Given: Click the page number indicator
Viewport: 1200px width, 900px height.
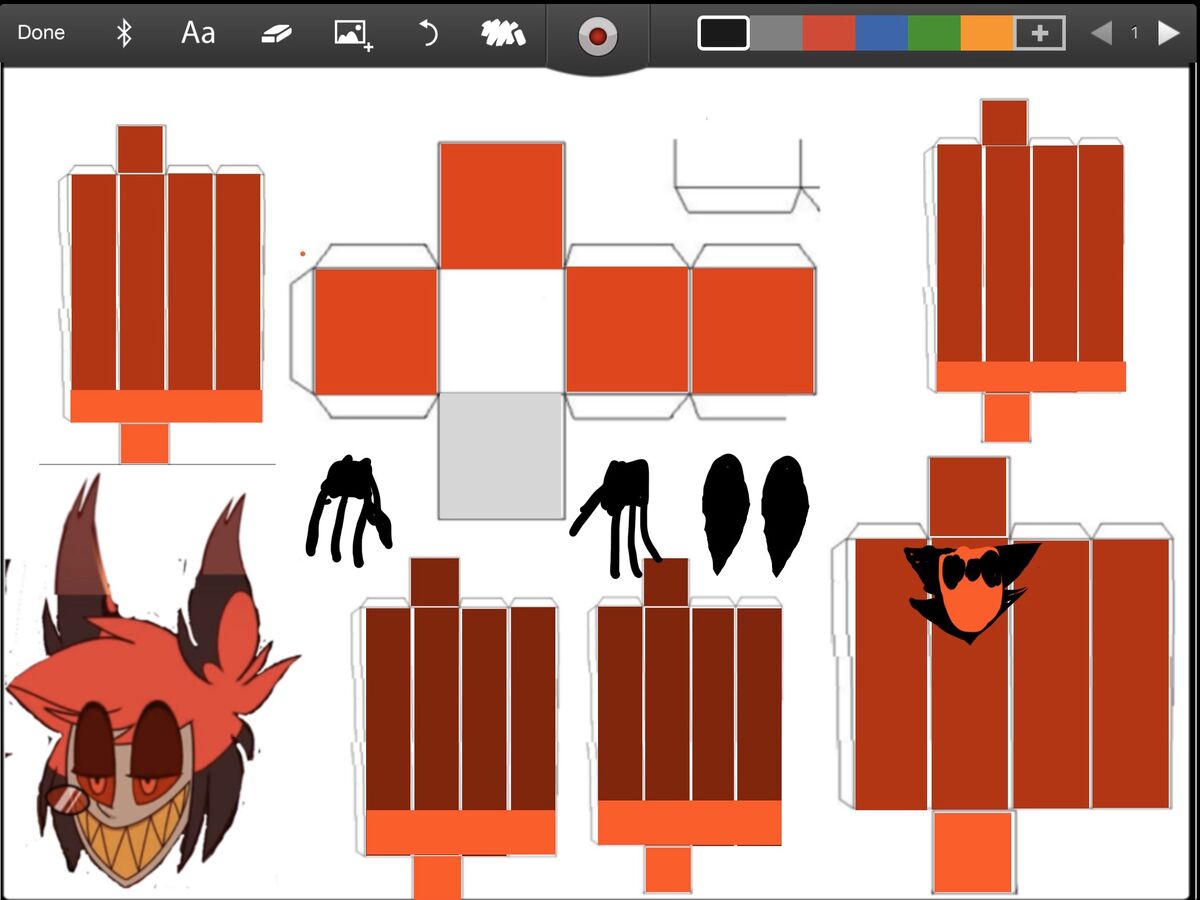Looking at the screenshot, I should pyautogui.click(x=1135, y=33).
